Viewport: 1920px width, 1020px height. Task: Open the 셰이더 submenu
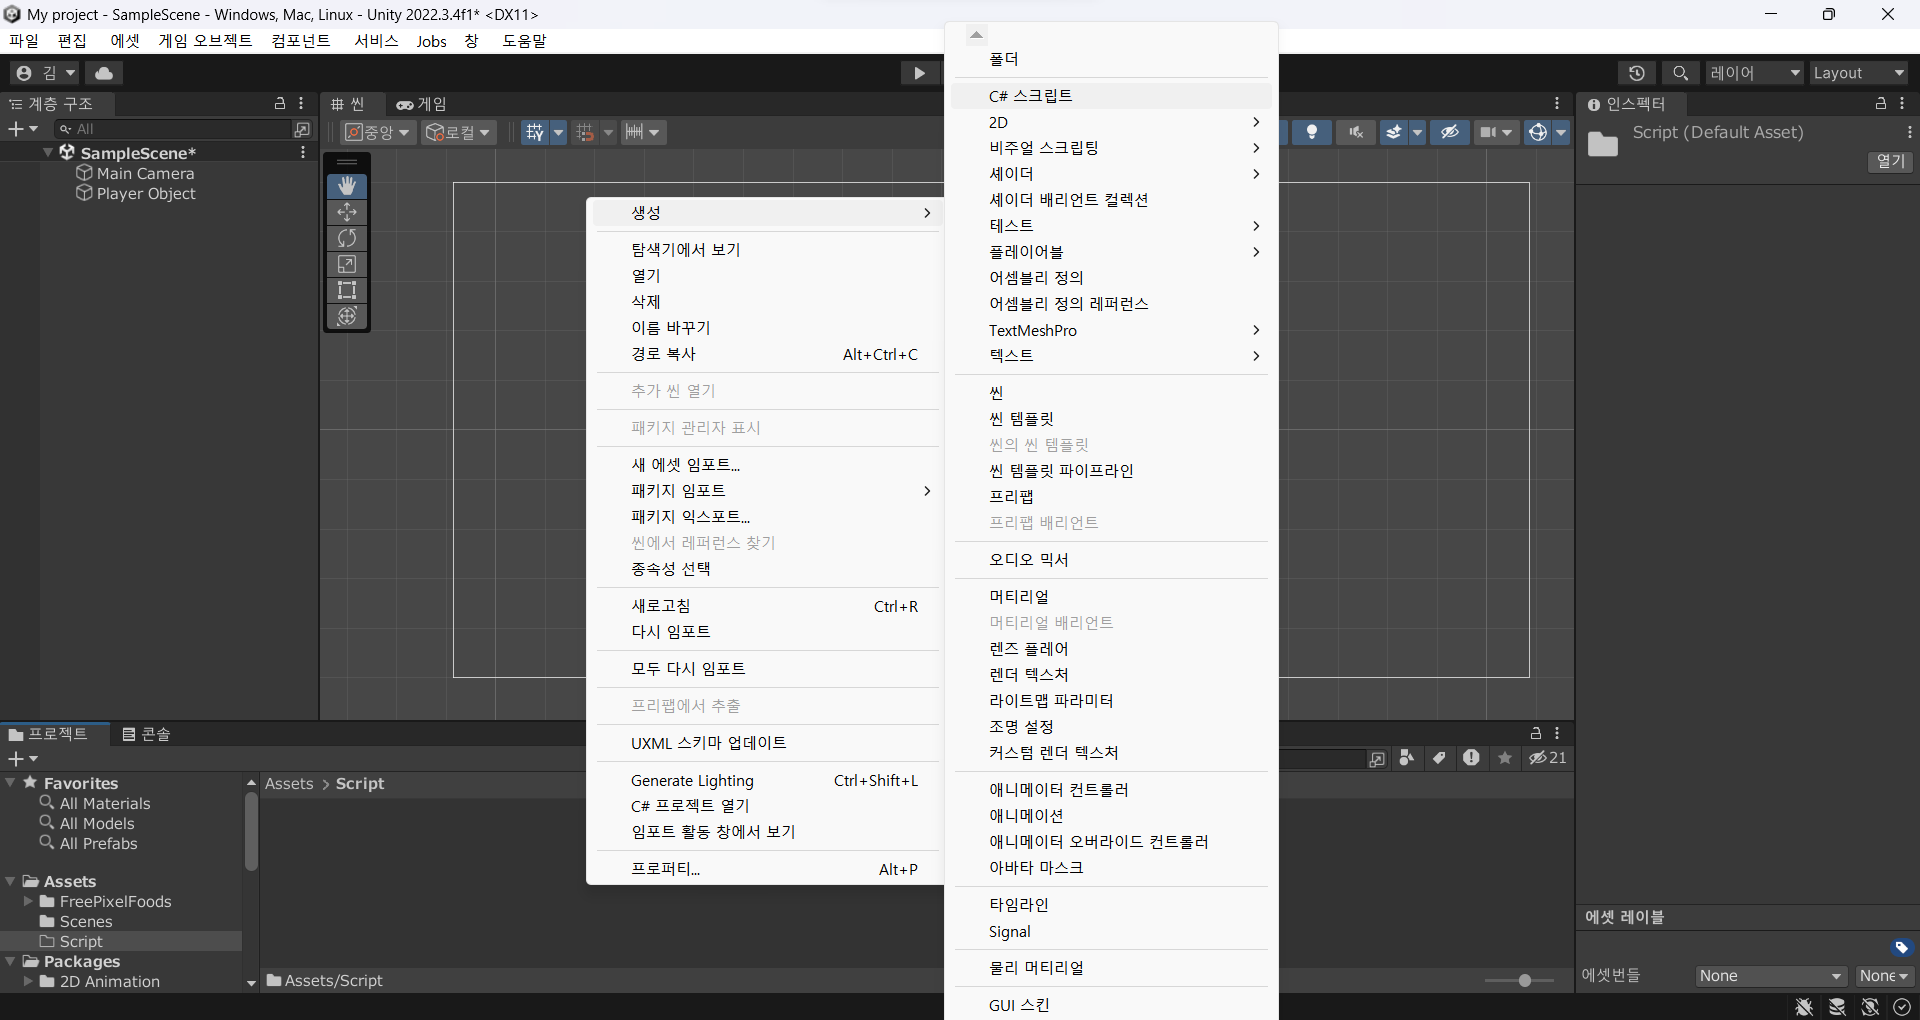click(x=1112, y=174)
